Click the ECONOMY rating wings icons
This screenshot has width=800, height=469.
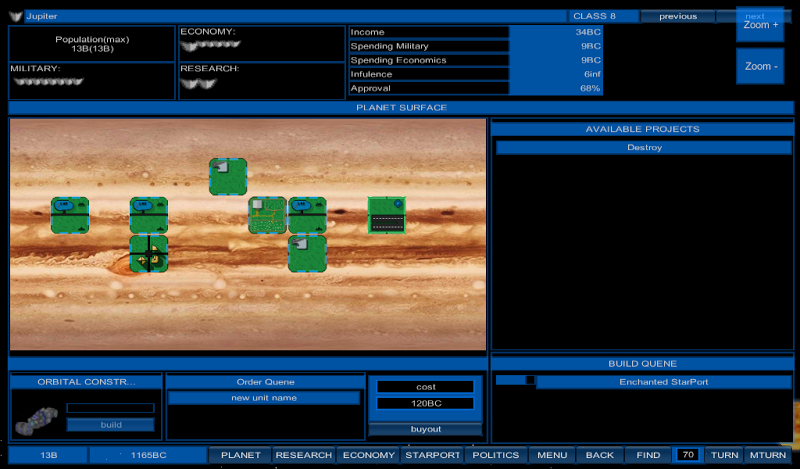(x=211, y=45)
